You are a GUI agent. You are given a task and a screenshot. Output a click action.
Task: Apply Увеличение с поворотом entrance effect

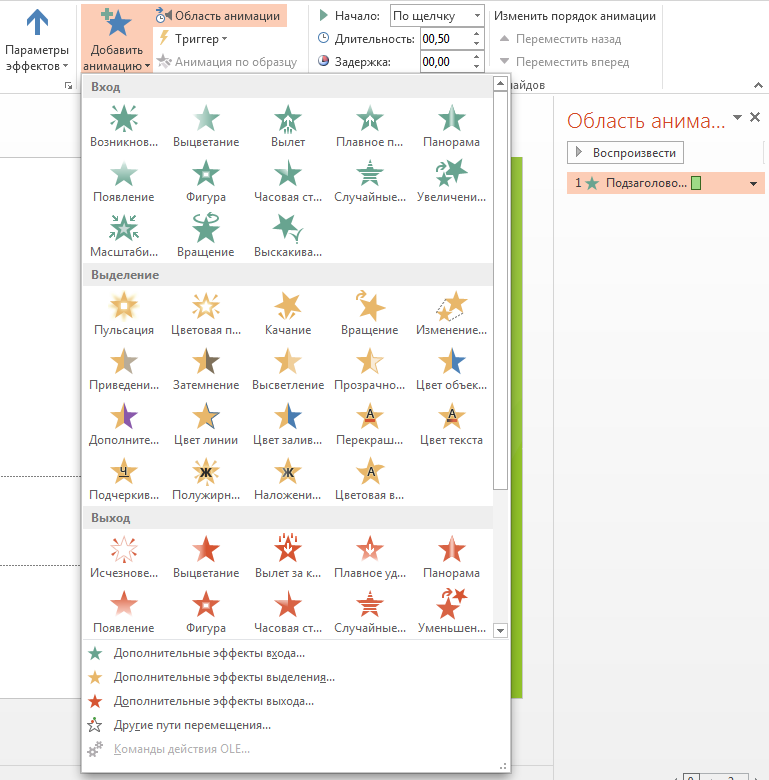click(451, 181)
